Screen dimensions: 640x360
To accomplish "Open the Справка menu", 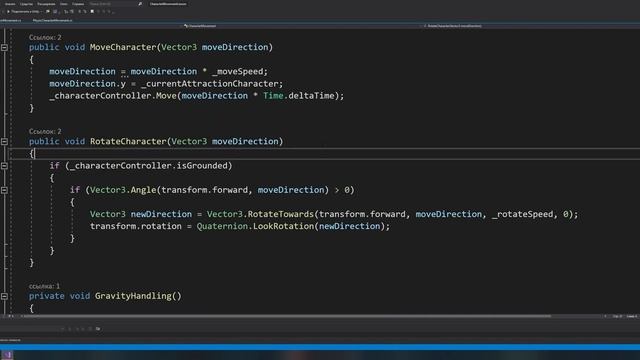I will tap(78, 4).
